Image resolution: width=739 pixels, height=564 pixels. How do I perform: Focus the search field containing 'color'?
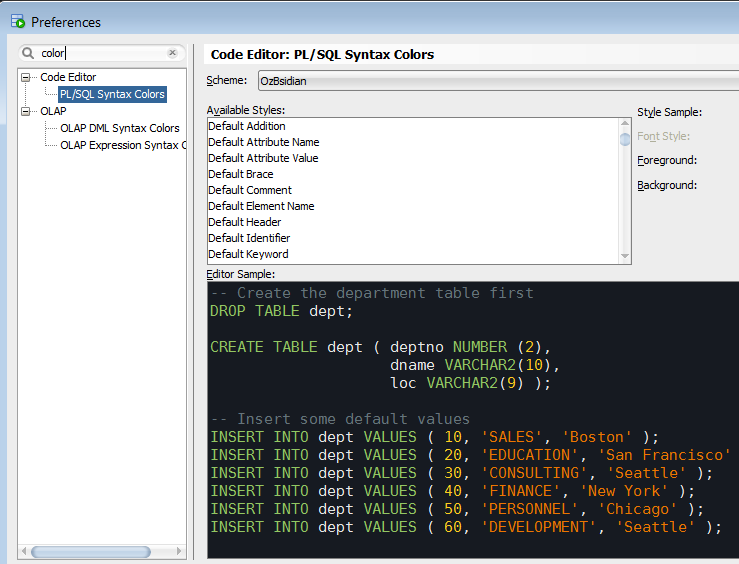101,53
